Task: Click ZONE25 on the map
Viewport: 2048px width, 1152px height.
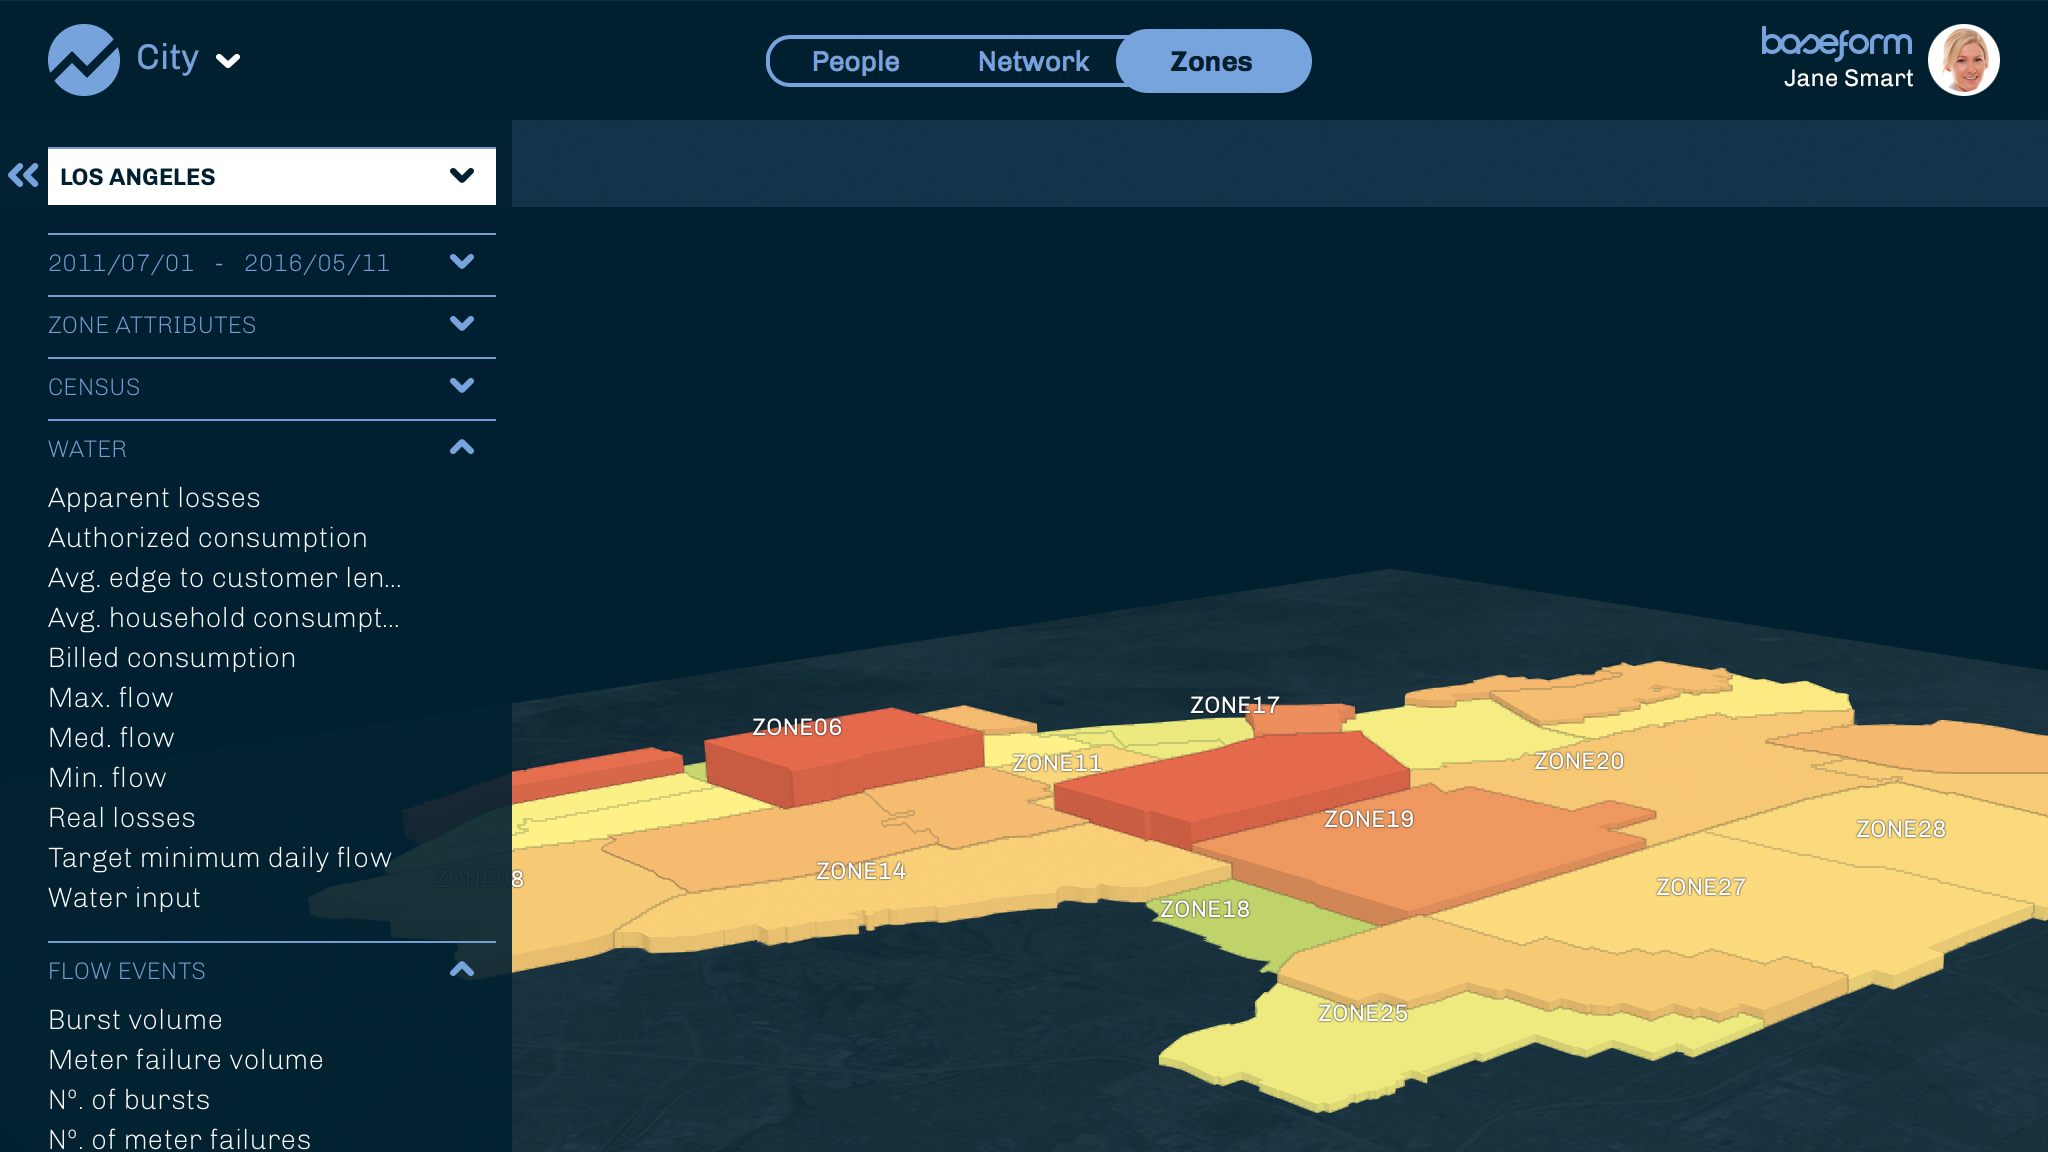Action: pyautogui.click(x=1362, y=1013)
